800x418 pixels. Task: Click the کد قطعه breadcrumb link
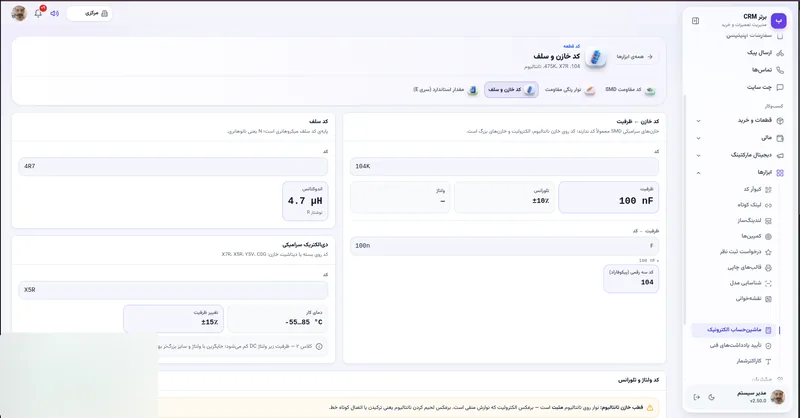(x=571, y=46)
